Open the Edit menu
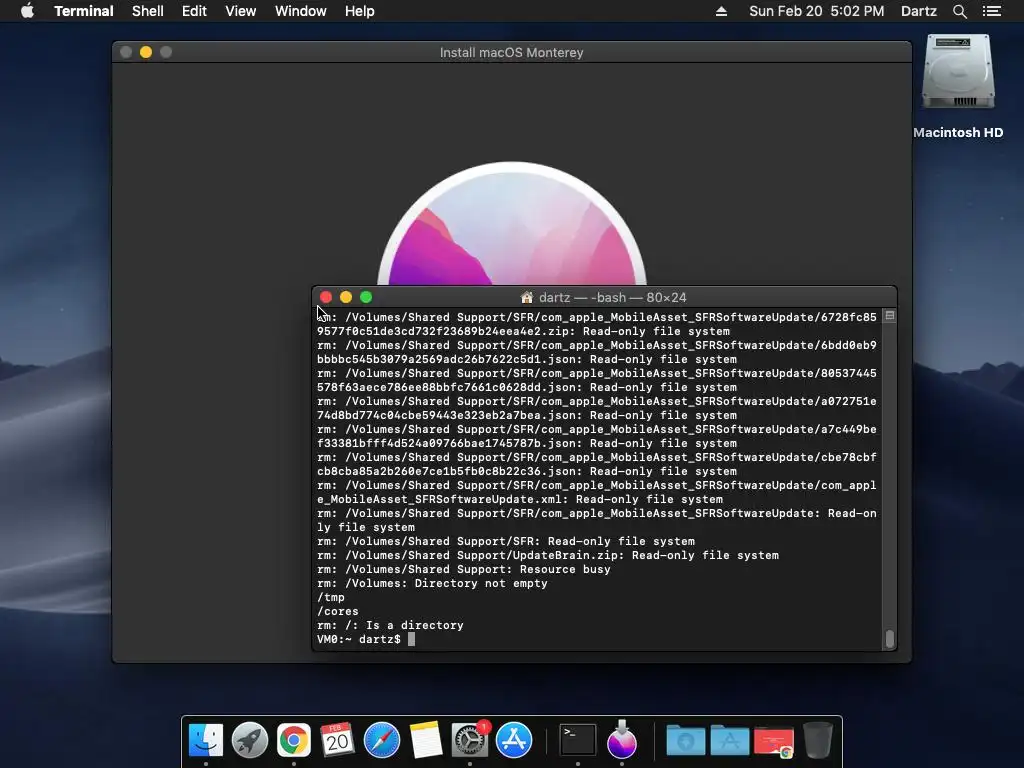Viewport: 1024px width, 768px height. tap(194, 11)
